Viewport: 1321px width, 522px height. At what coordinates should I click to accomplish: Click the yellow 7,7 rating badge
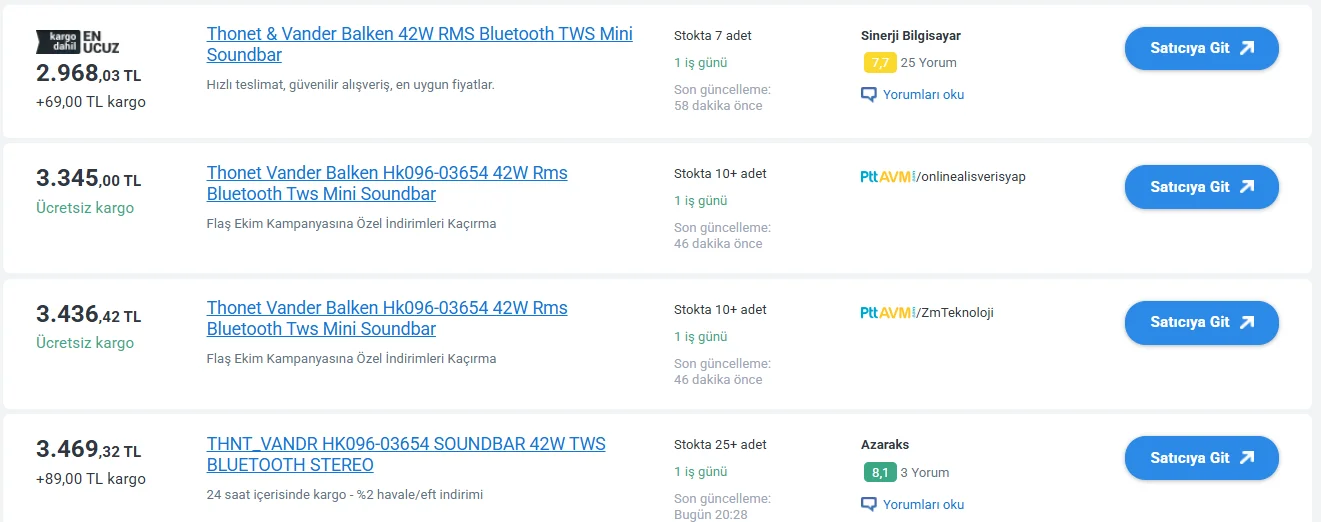click(x=879, y=63)
